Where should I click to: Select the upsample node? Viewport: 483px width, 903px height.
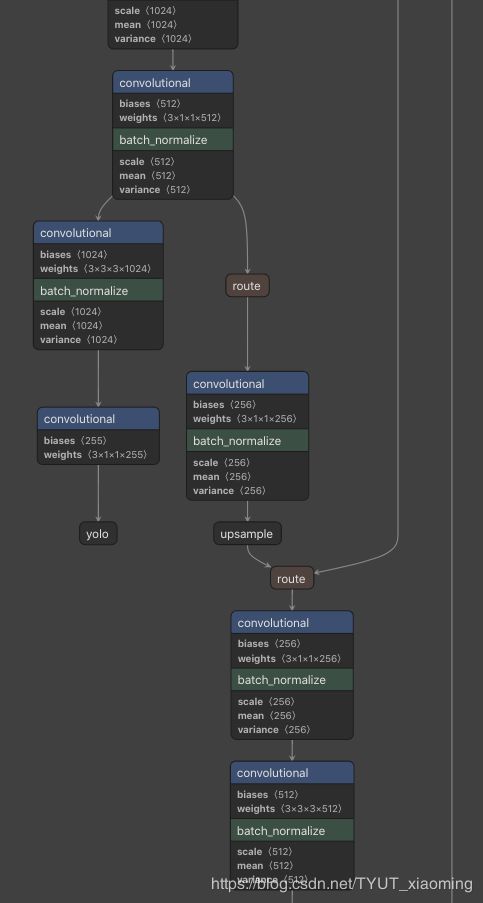click(x=247, y=534)
